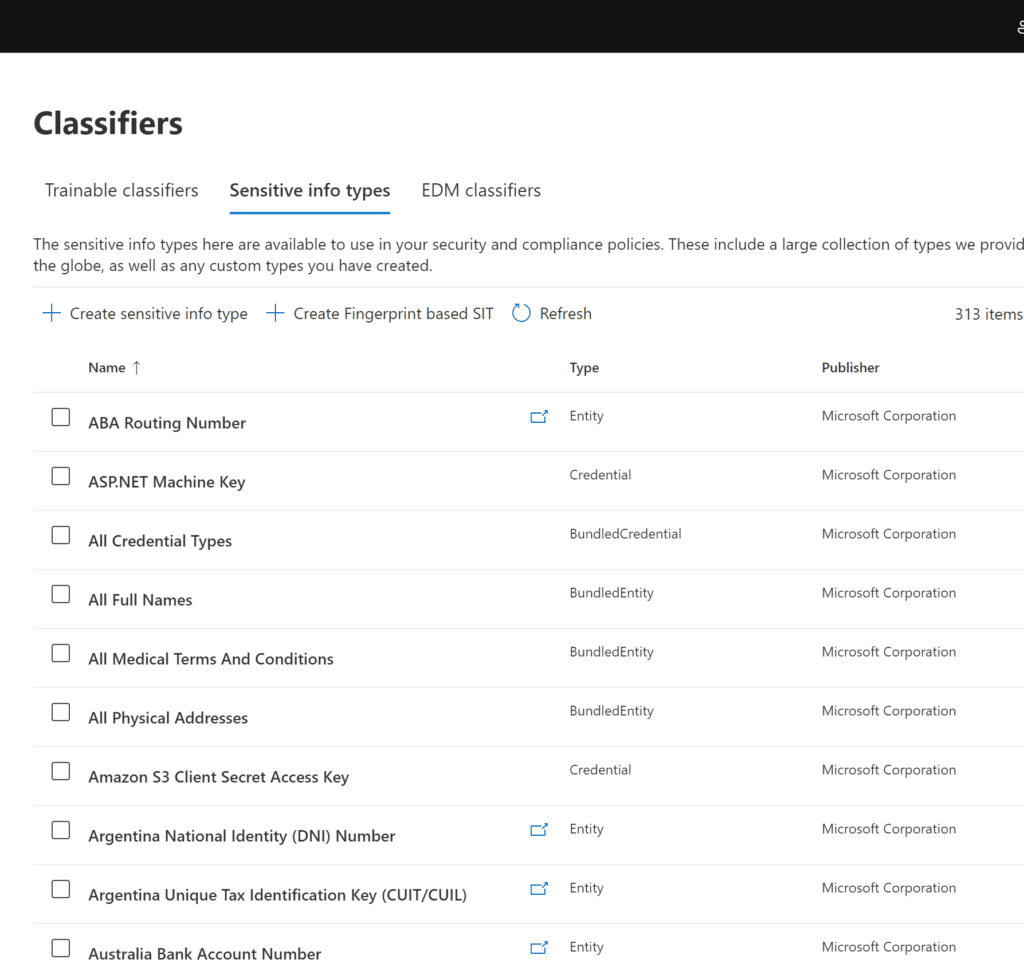1024x979 pixels.
Task: Select the All Credential Types checkbox
Action: click(60, 535)
